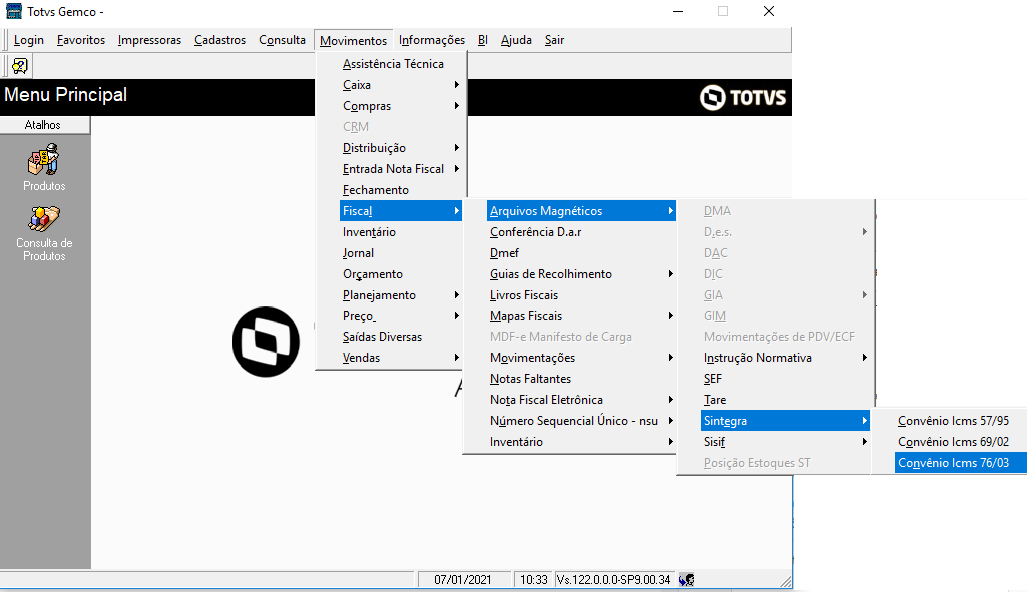Select Inventário in the Movimentos menu

click(401, 231)
